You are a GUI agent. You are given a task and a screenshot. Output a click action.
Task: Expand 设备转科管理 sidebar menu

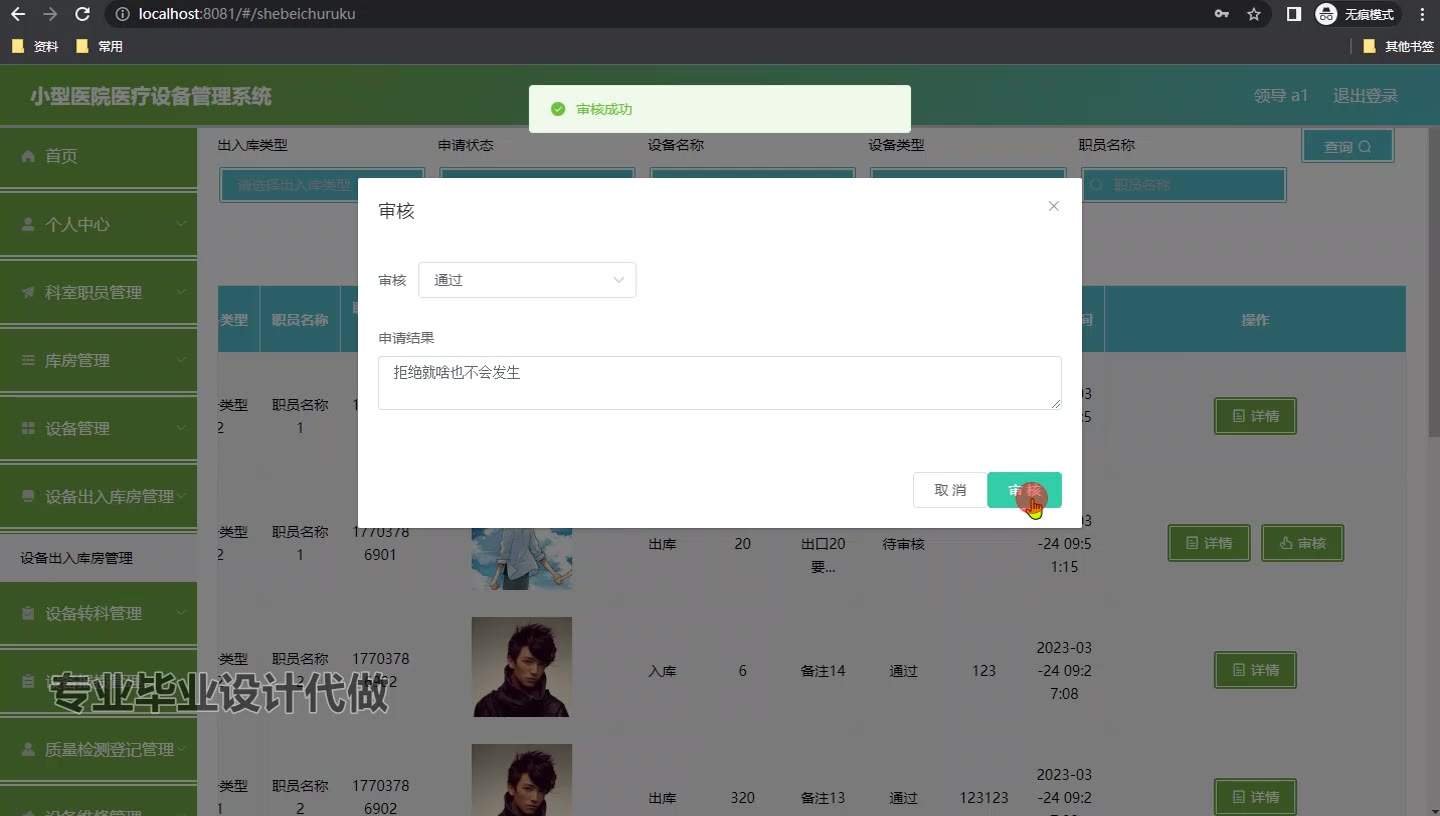pyautogui.click(x=98, y=613)
